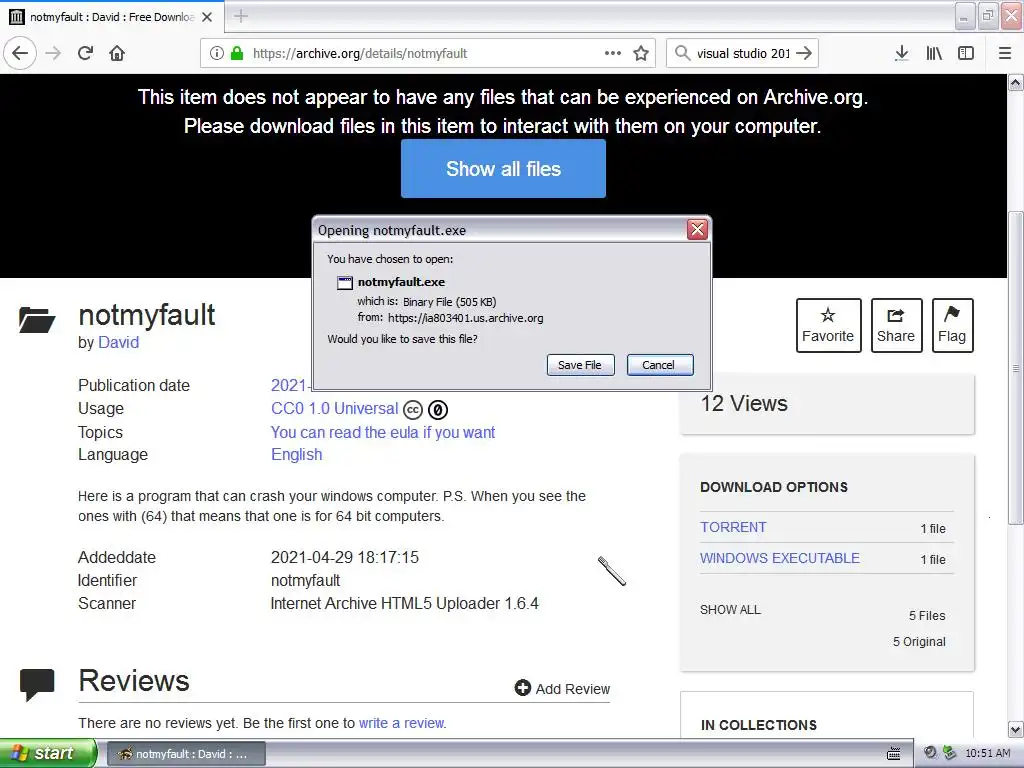Open the Downloads arrow icon in toolbar
1024x768 pixels.
[902, 53]
